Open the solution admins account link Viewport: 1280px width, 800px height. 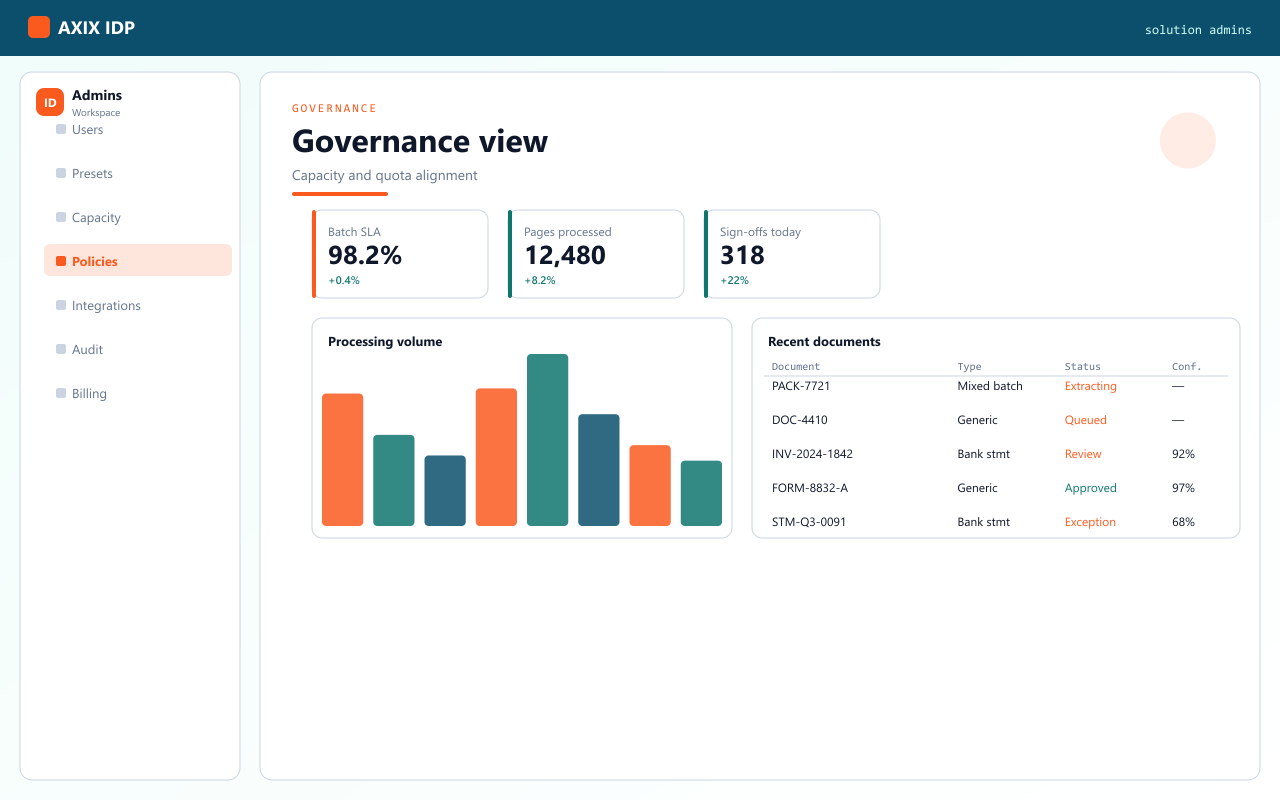click(1198, 30)
